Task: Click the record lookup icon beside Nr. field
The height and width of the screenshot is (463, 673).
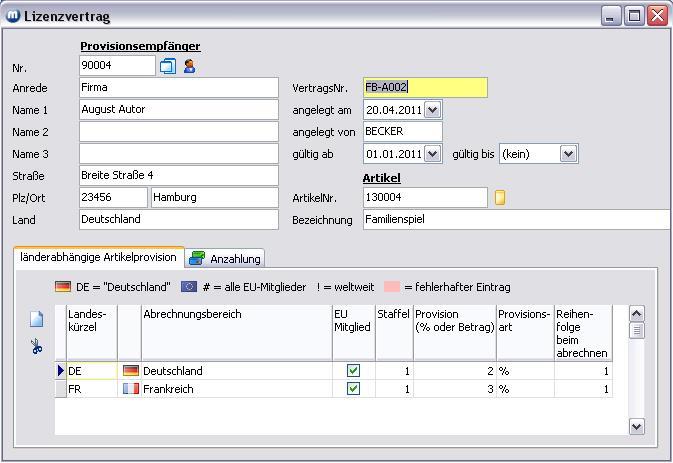Action: coord(167,66)
